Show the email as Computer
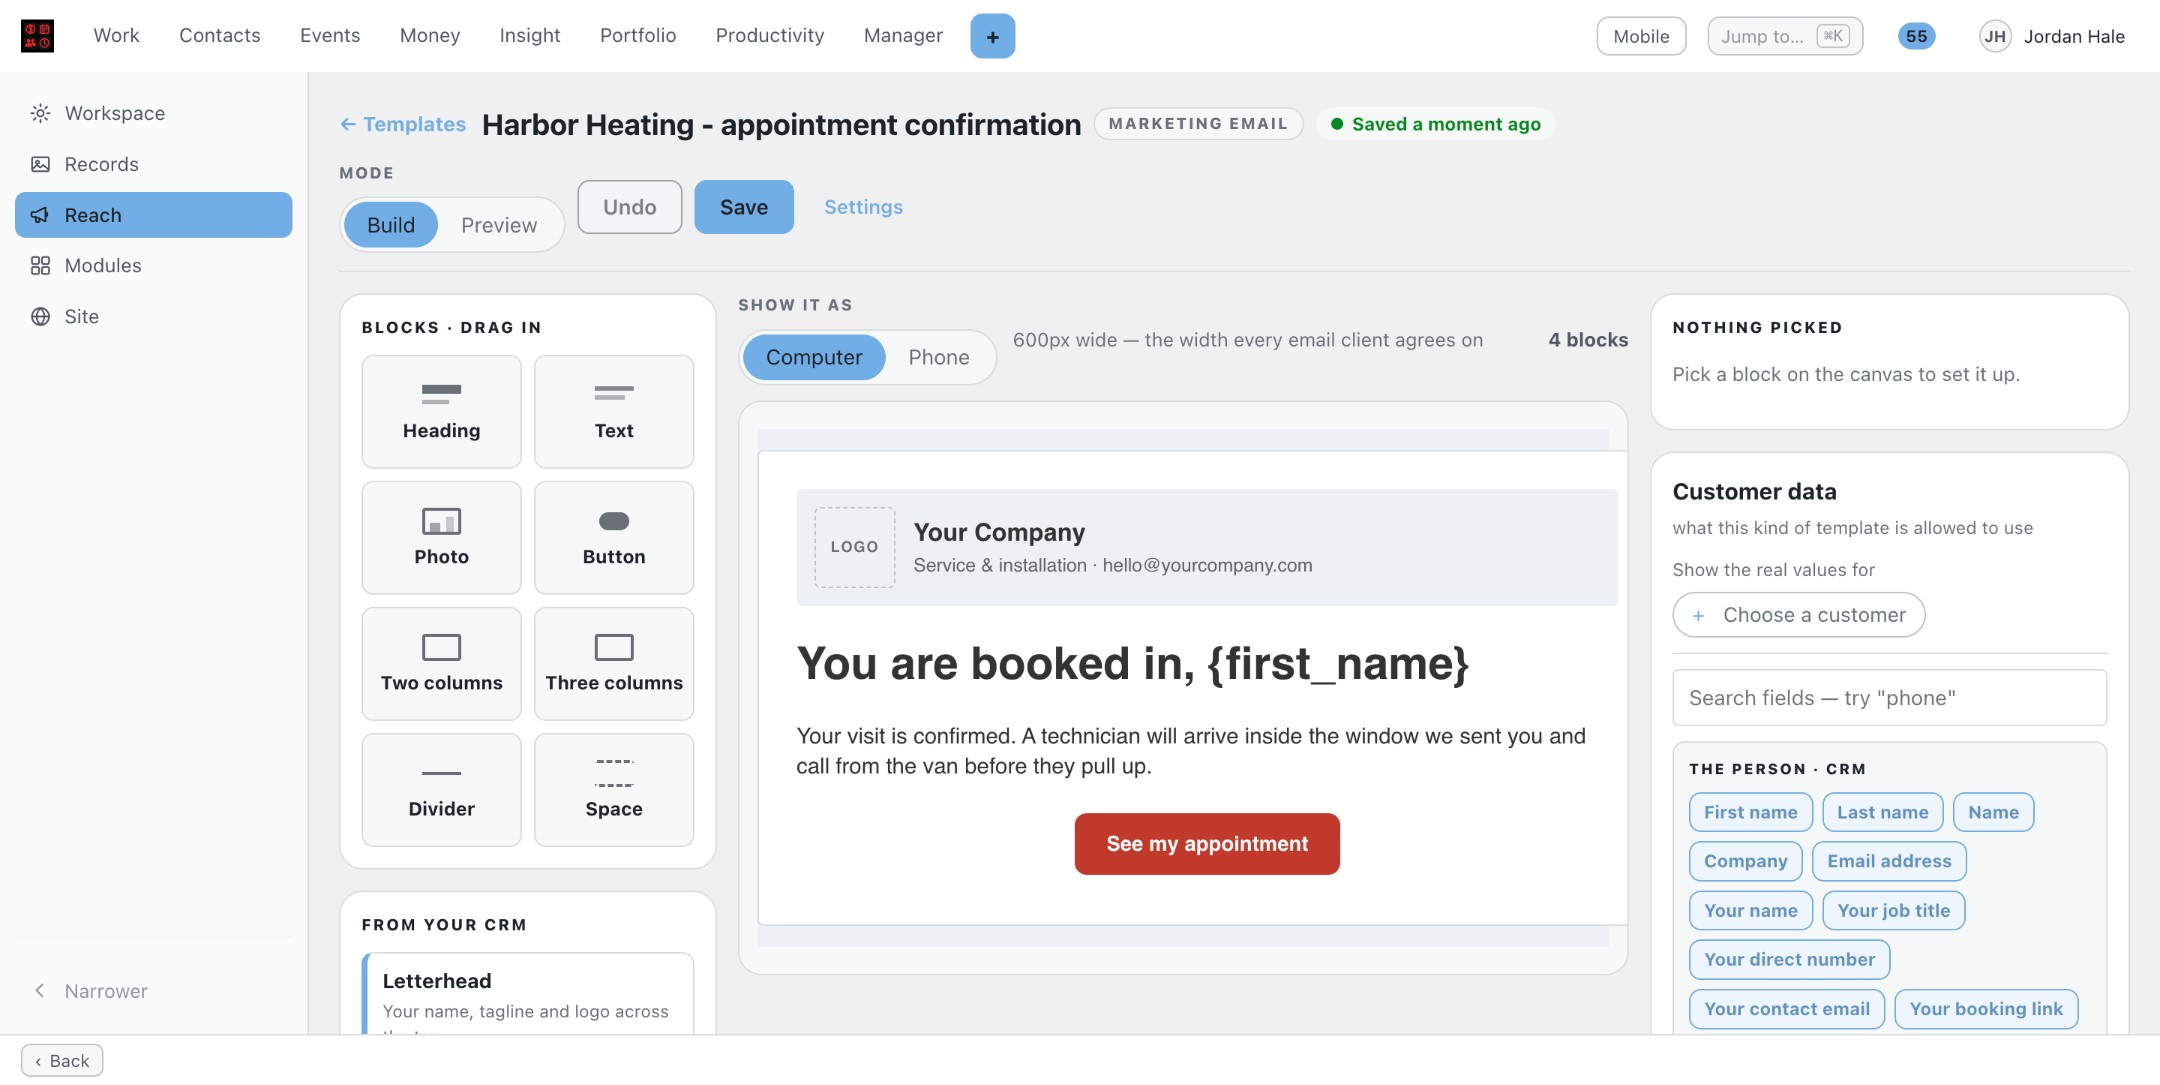 point(814,357)
